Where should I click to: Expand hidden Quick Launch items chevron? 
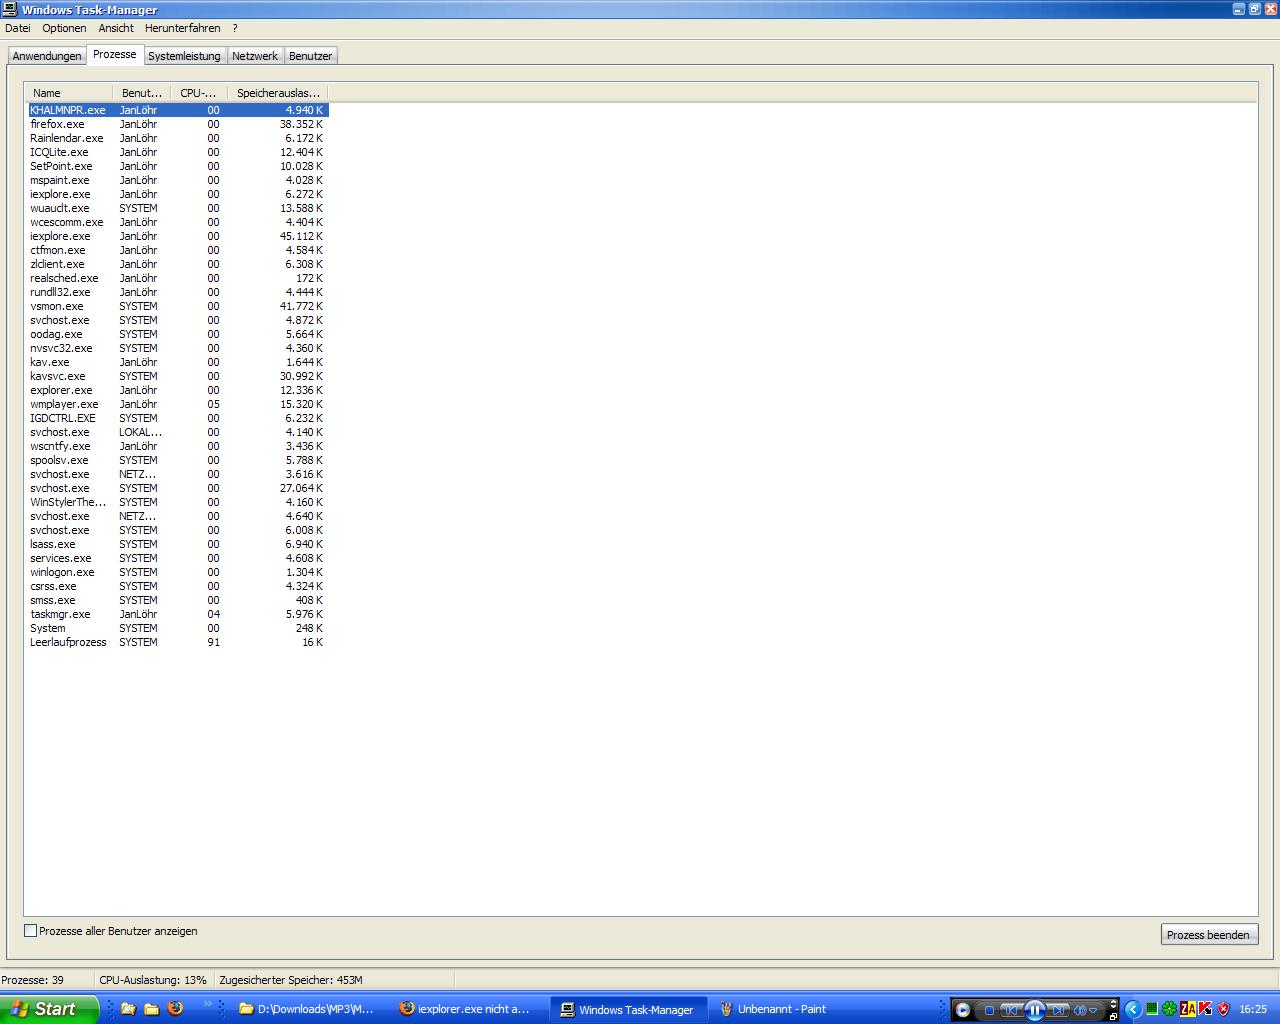208,1005
